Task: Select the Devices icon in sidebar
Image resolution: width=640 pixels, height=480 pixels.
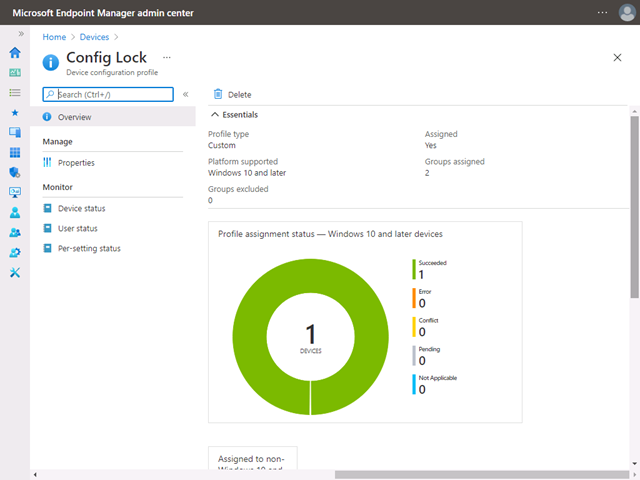Action: (15, 132)
